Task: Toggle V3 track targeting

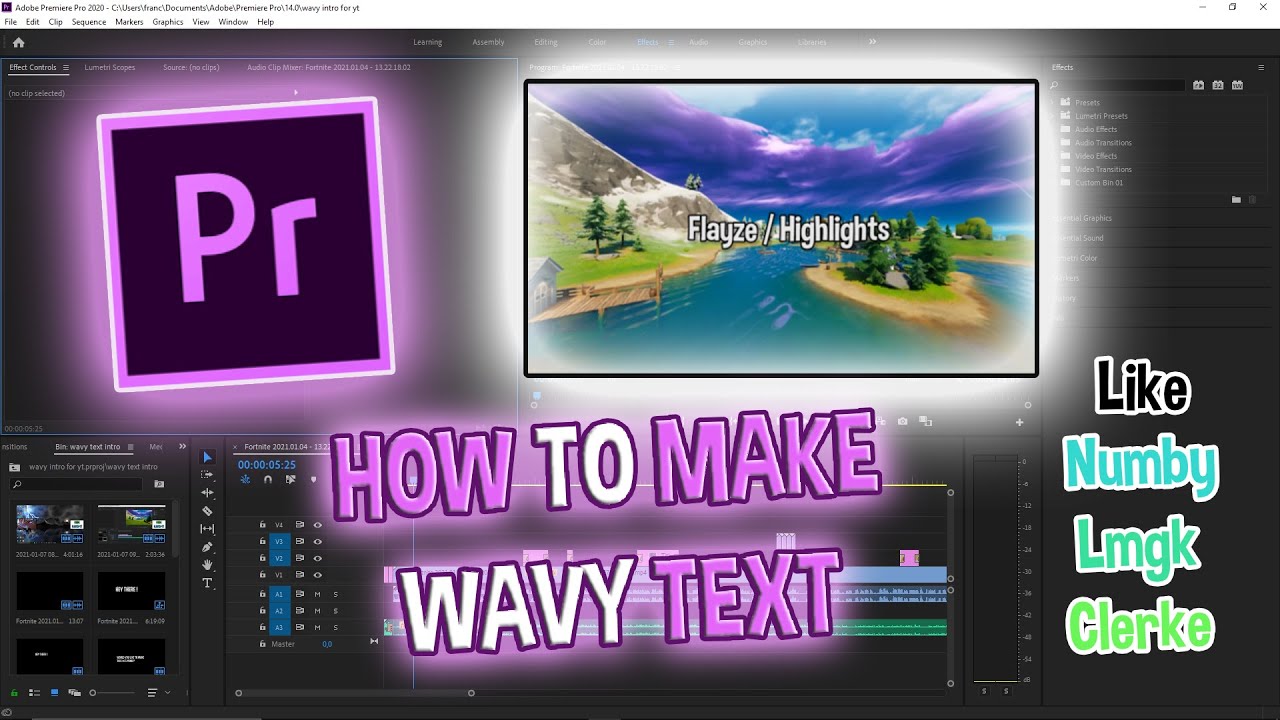Action: (x=279, y=541)
